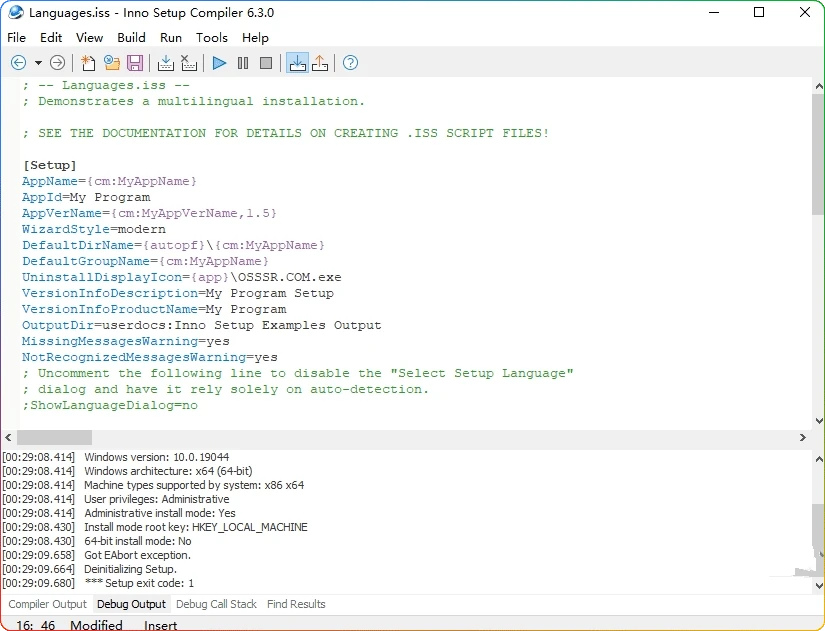Pause the running Setup
Screen dimensions: 825x631
coord(243,63)
